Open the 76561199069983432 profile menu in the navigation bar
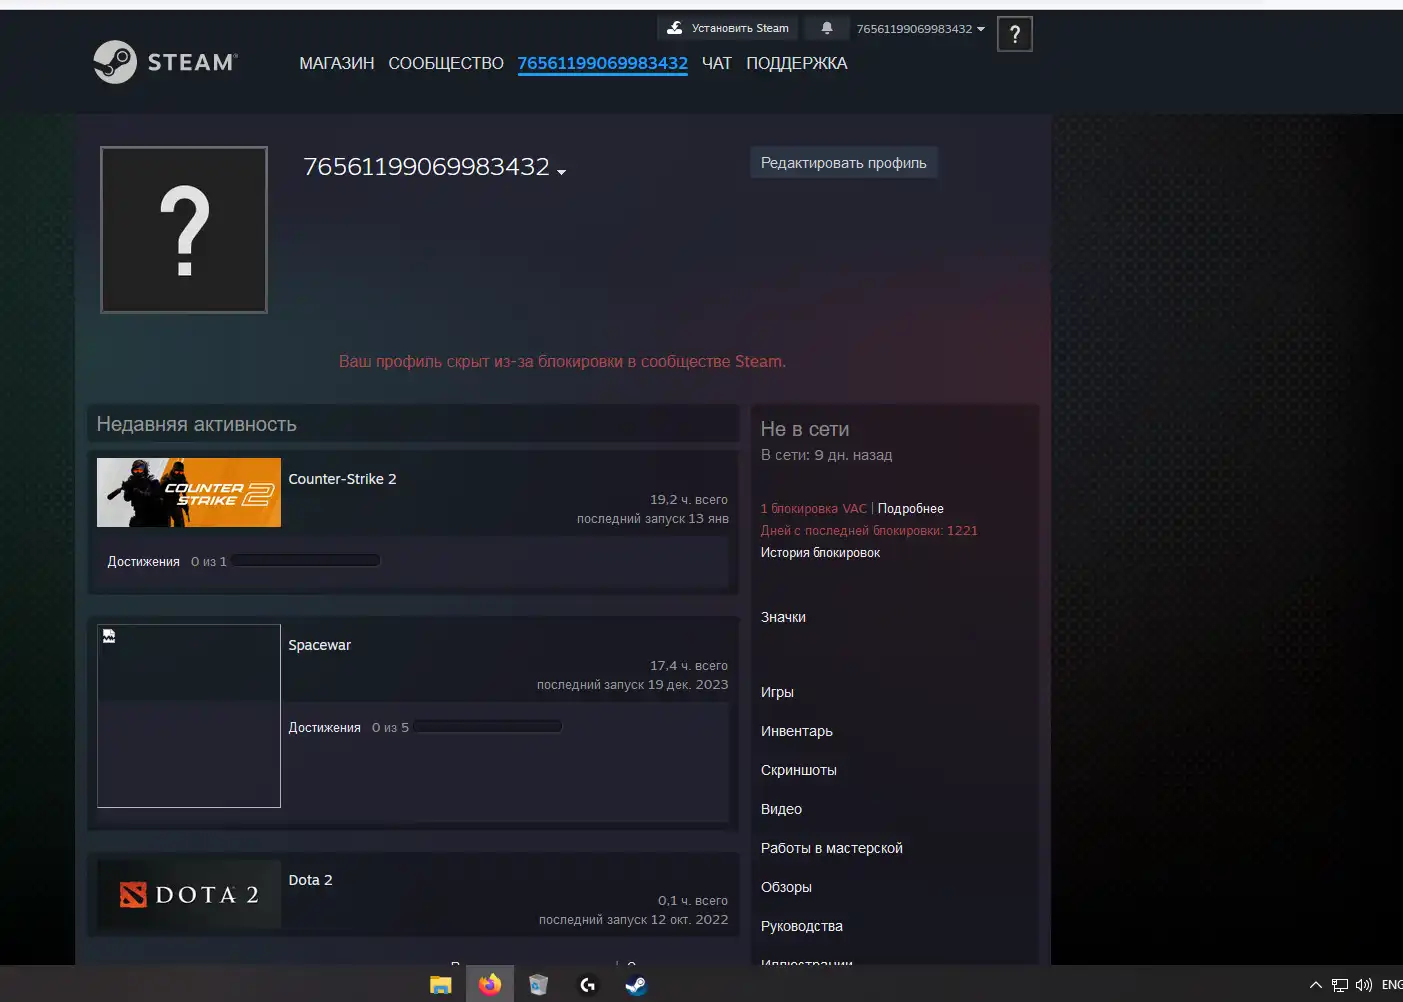The image size is (1403, 1002). (603, 63)
